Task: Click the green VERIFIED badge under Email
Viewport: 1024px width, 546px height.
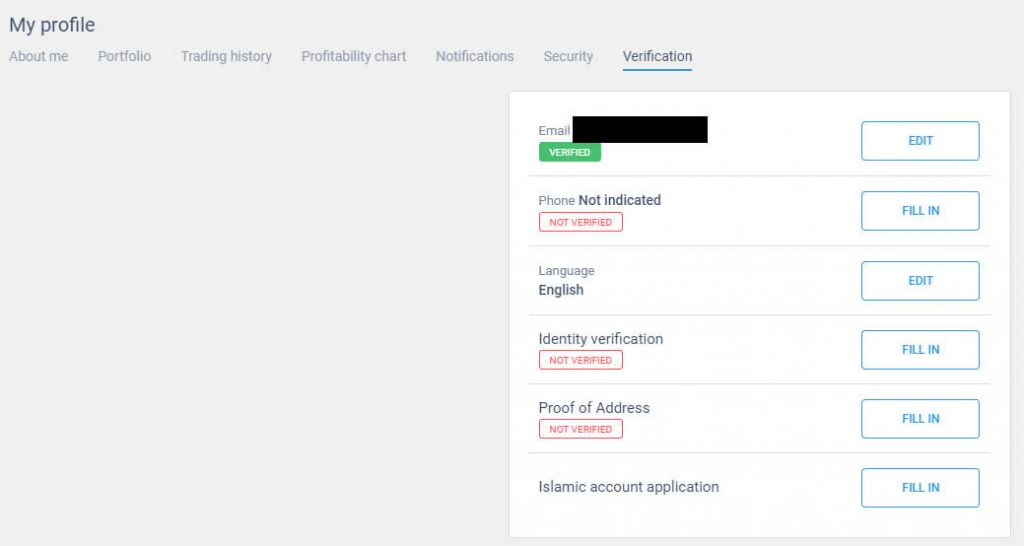Action: point(569,153)
